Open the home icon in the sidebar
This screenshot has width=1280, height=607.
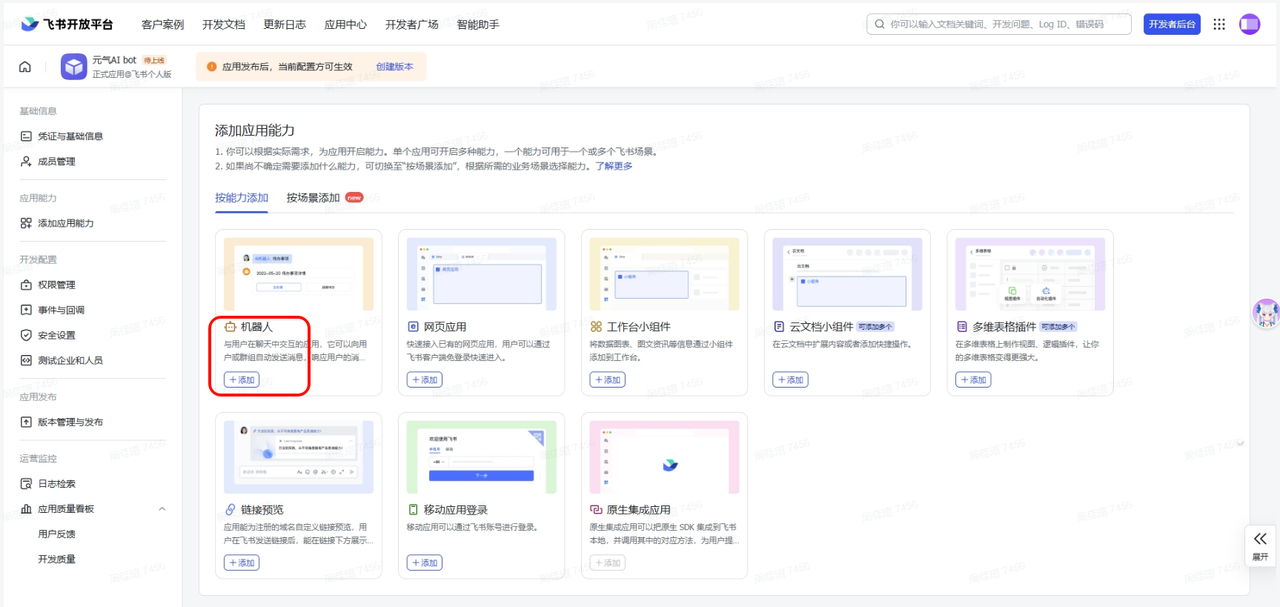coord(24,65)
